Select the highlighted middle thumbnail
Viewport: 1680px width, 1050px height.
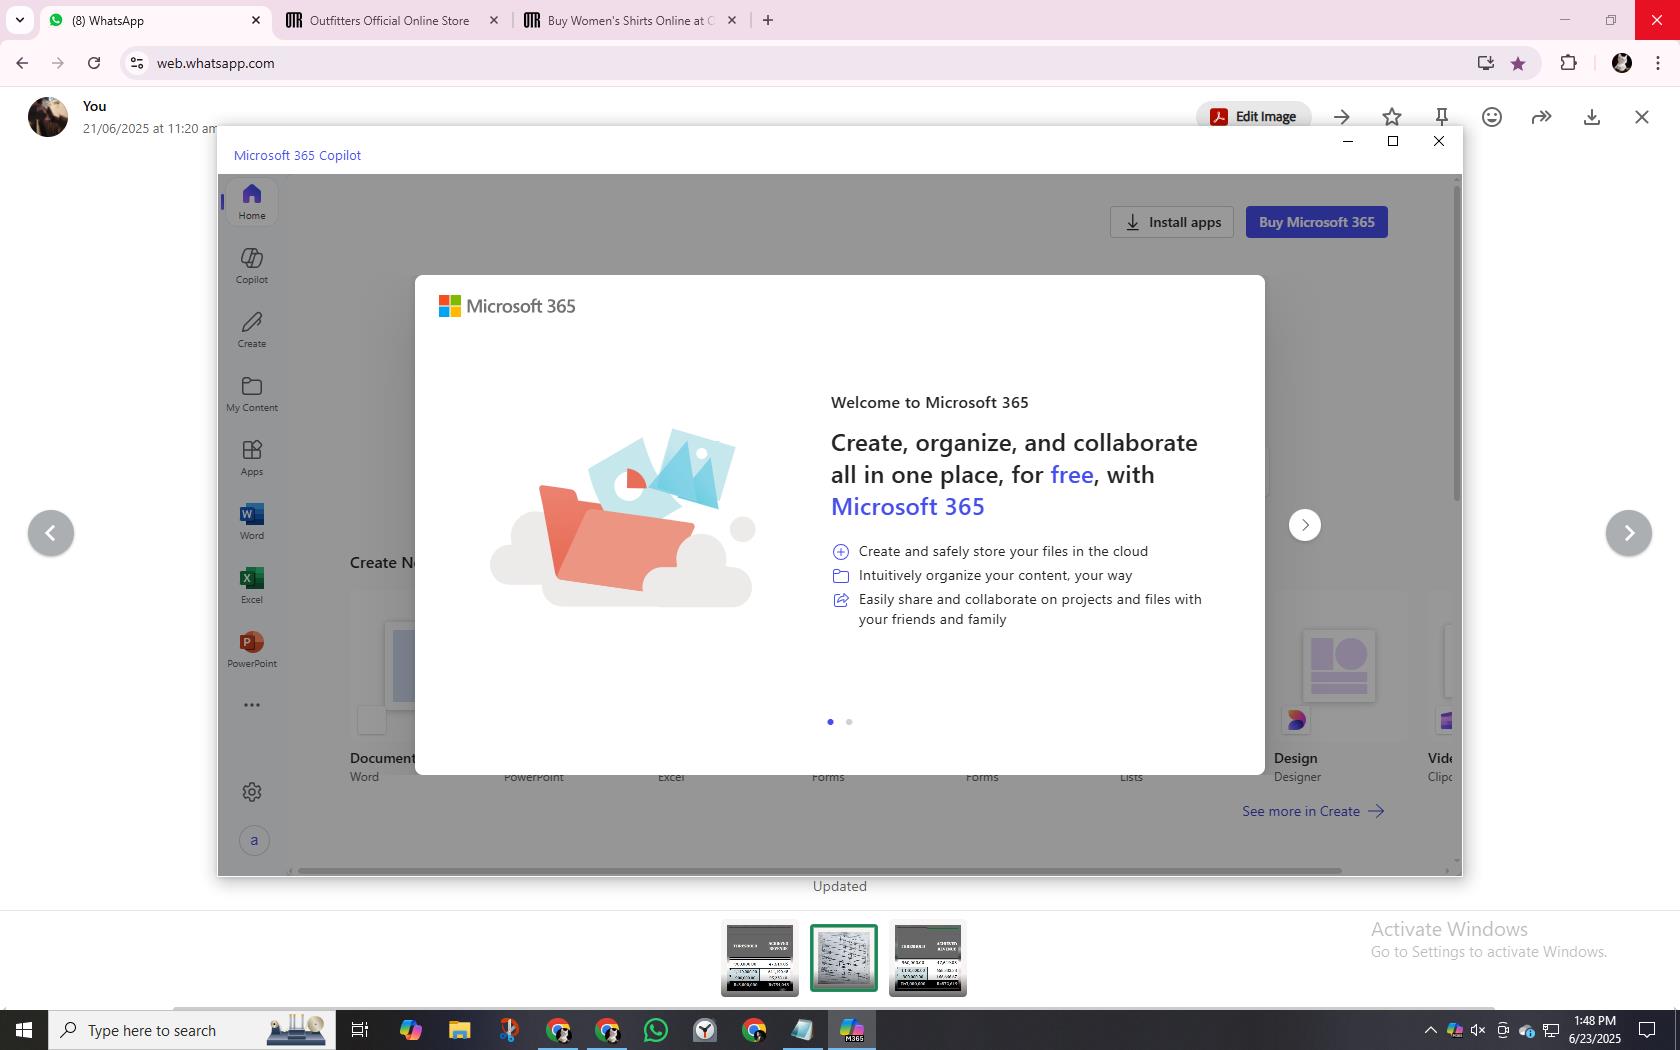tap(844, 958)
